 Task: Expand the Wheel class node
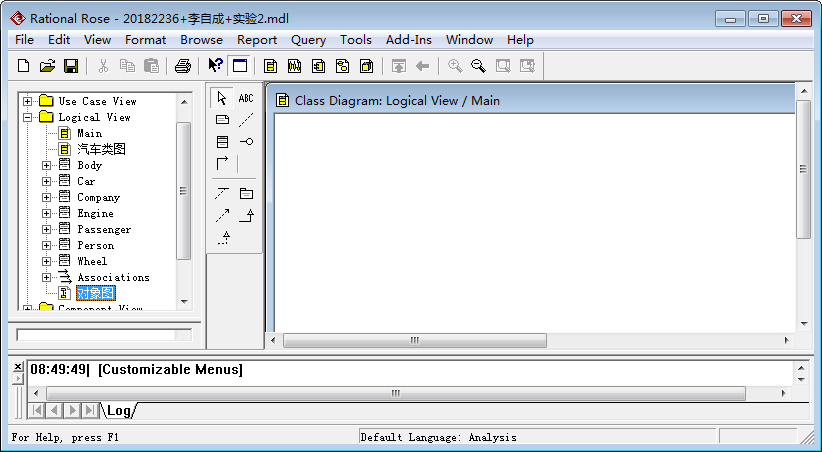tap(47, 261)
